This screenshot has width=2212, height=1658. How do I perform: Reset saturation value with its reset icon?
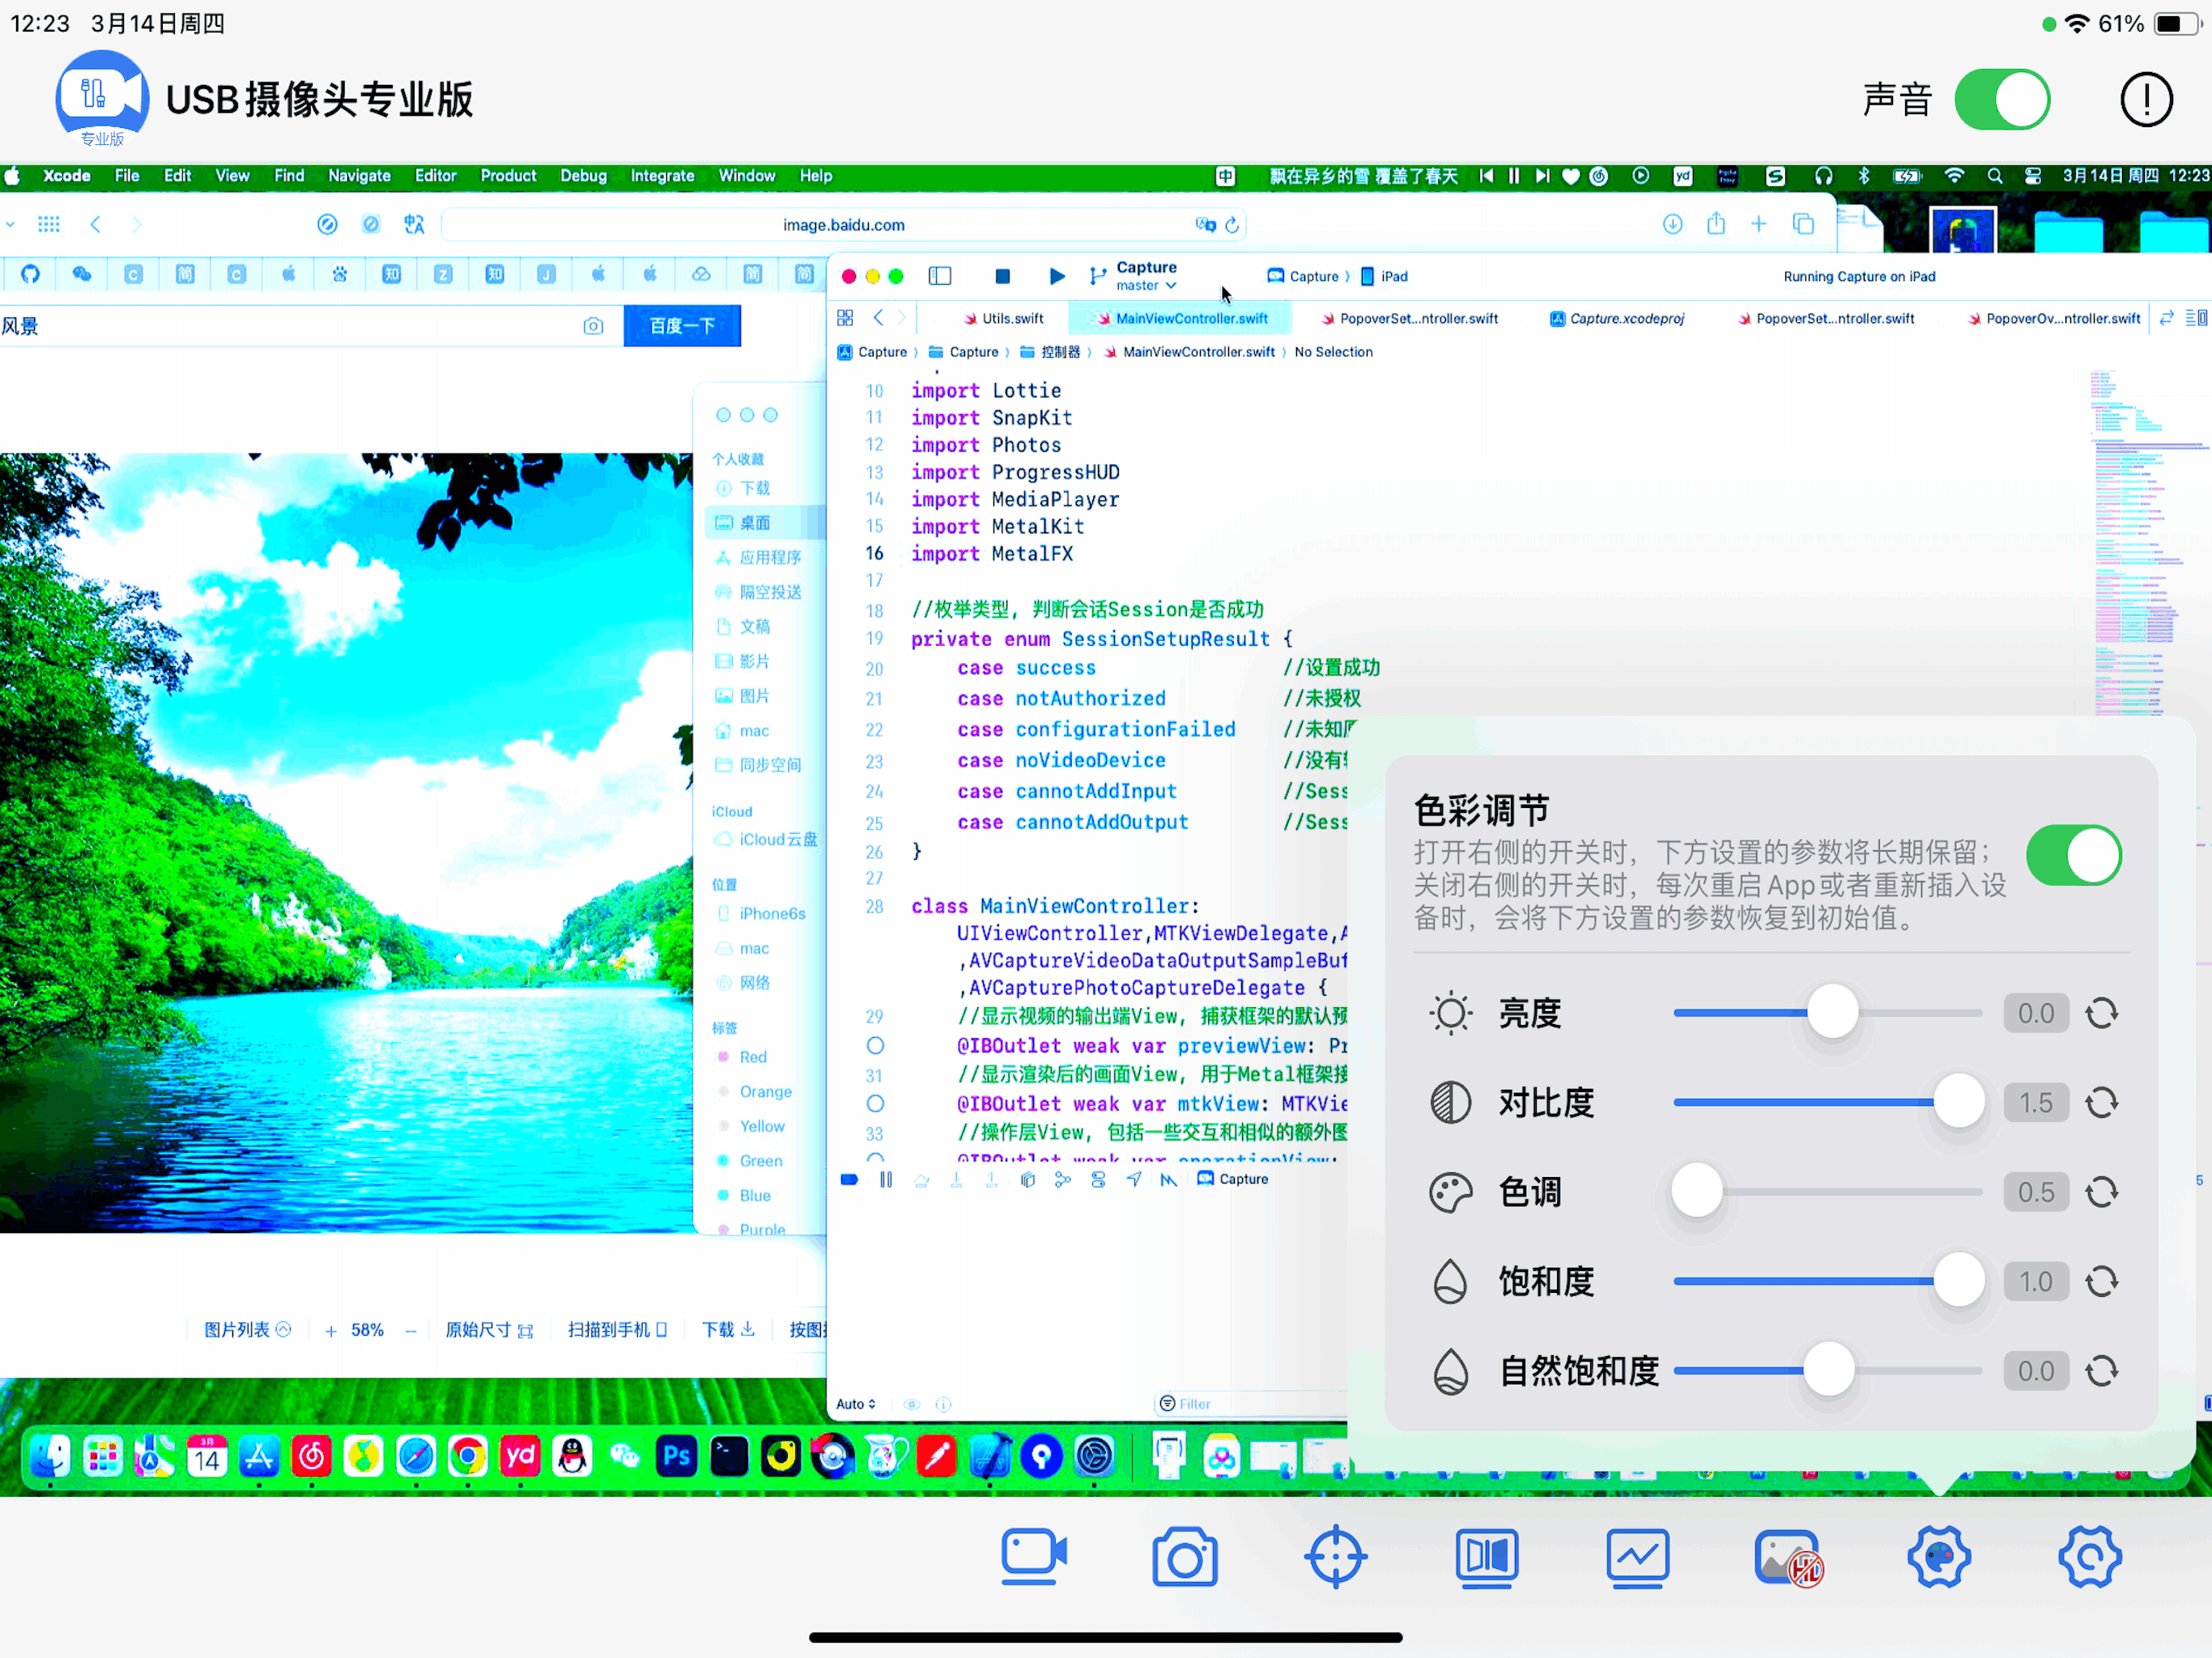coord(2102,1281)
